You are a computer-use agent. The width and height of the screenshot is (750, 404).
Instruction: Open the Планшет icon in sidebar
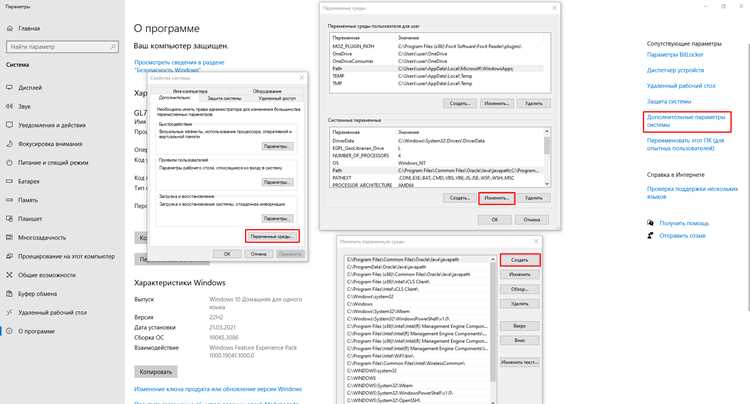pyautogui.click(x=10, y=218)
